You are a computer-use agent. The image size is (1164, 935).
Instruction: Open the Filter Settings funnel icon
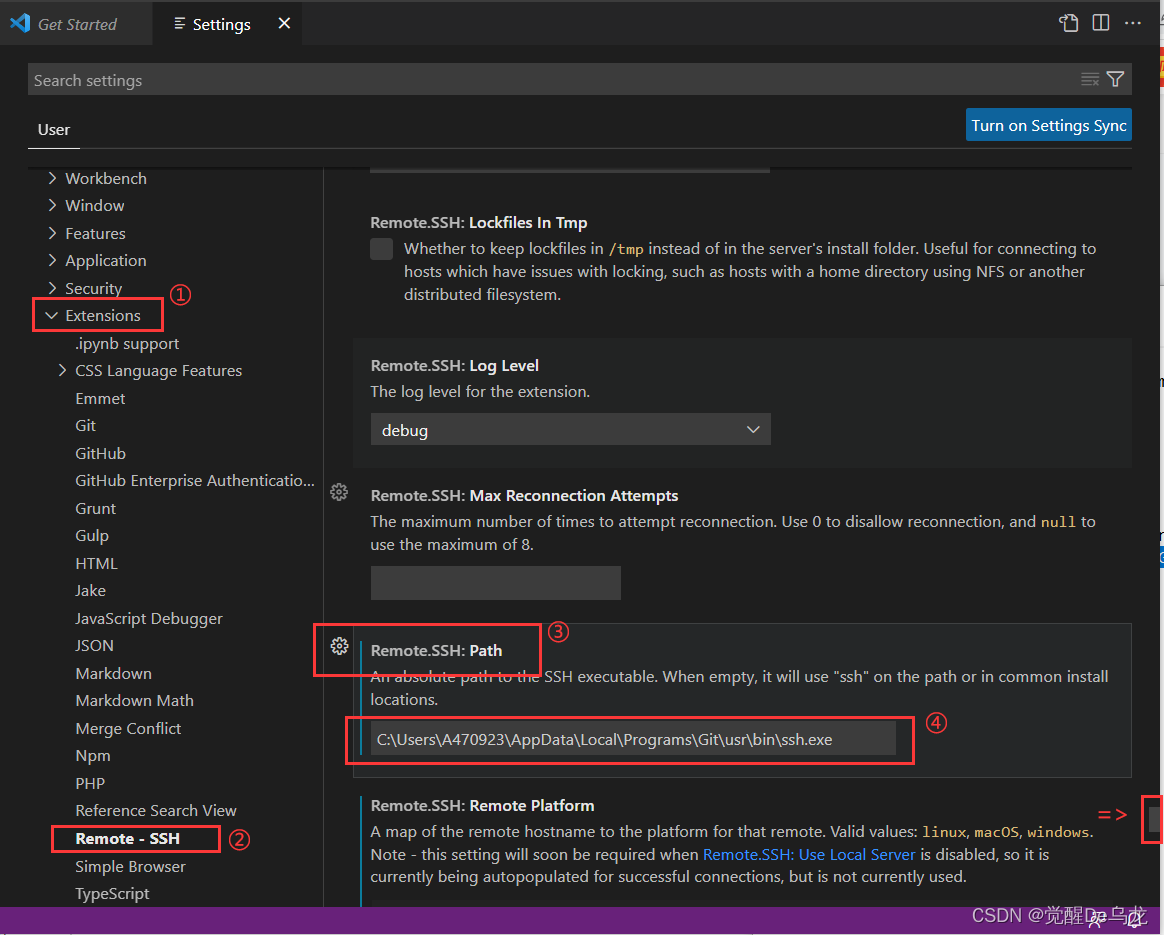pos(1115,79)
